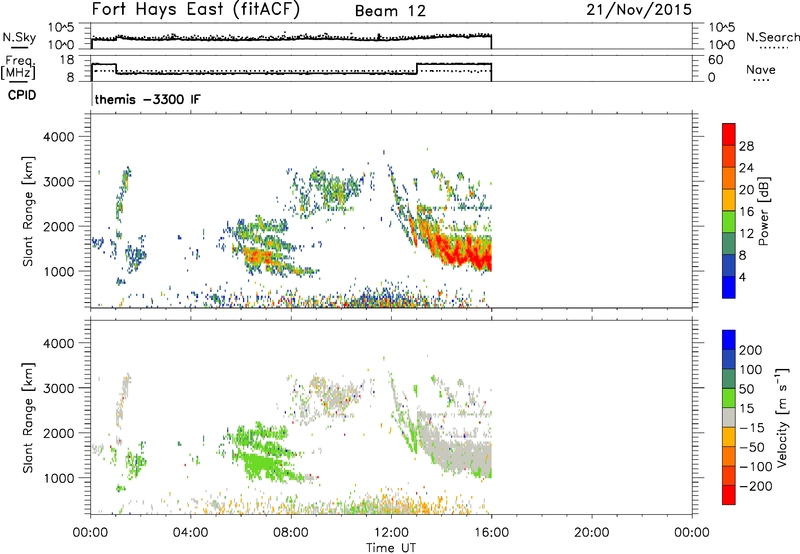Click the '-50' label on the velocity colorbar

(x=752, y=447)
